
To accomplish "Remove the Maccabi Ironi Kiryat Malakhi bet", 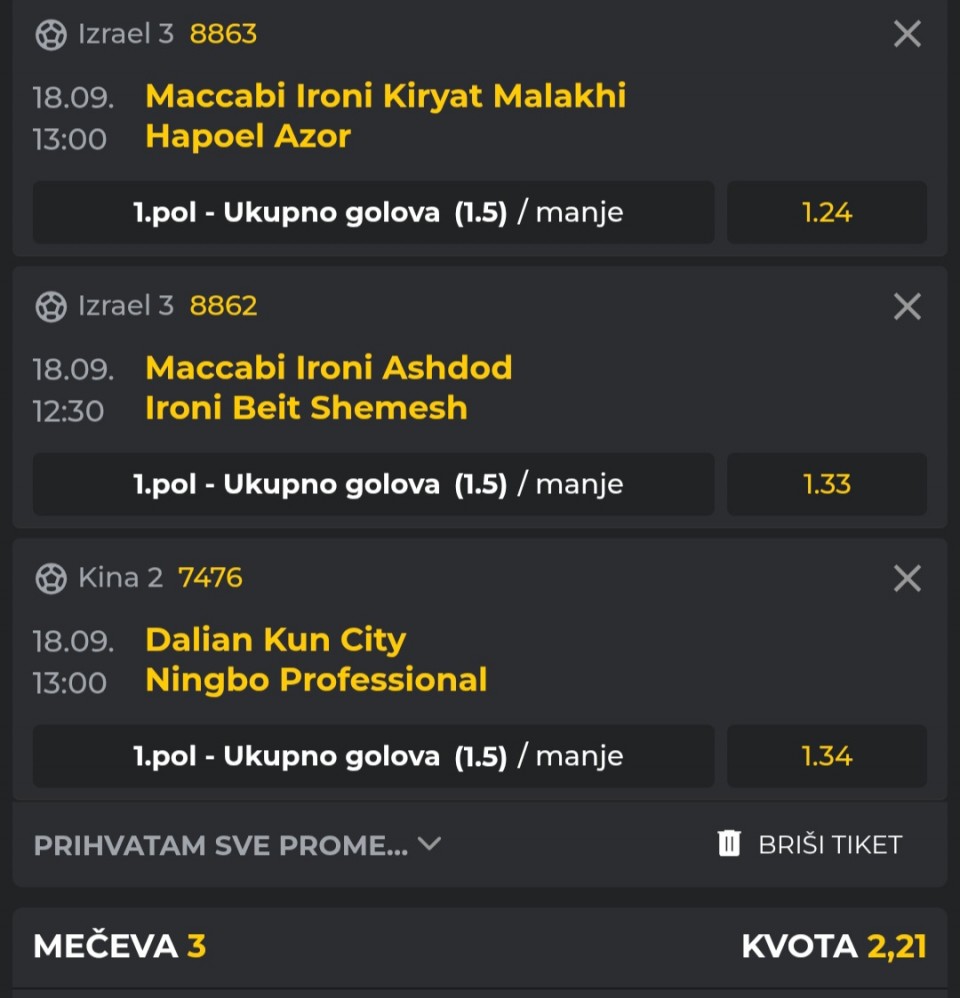I will pyautogui.click(x=907, y=34).
